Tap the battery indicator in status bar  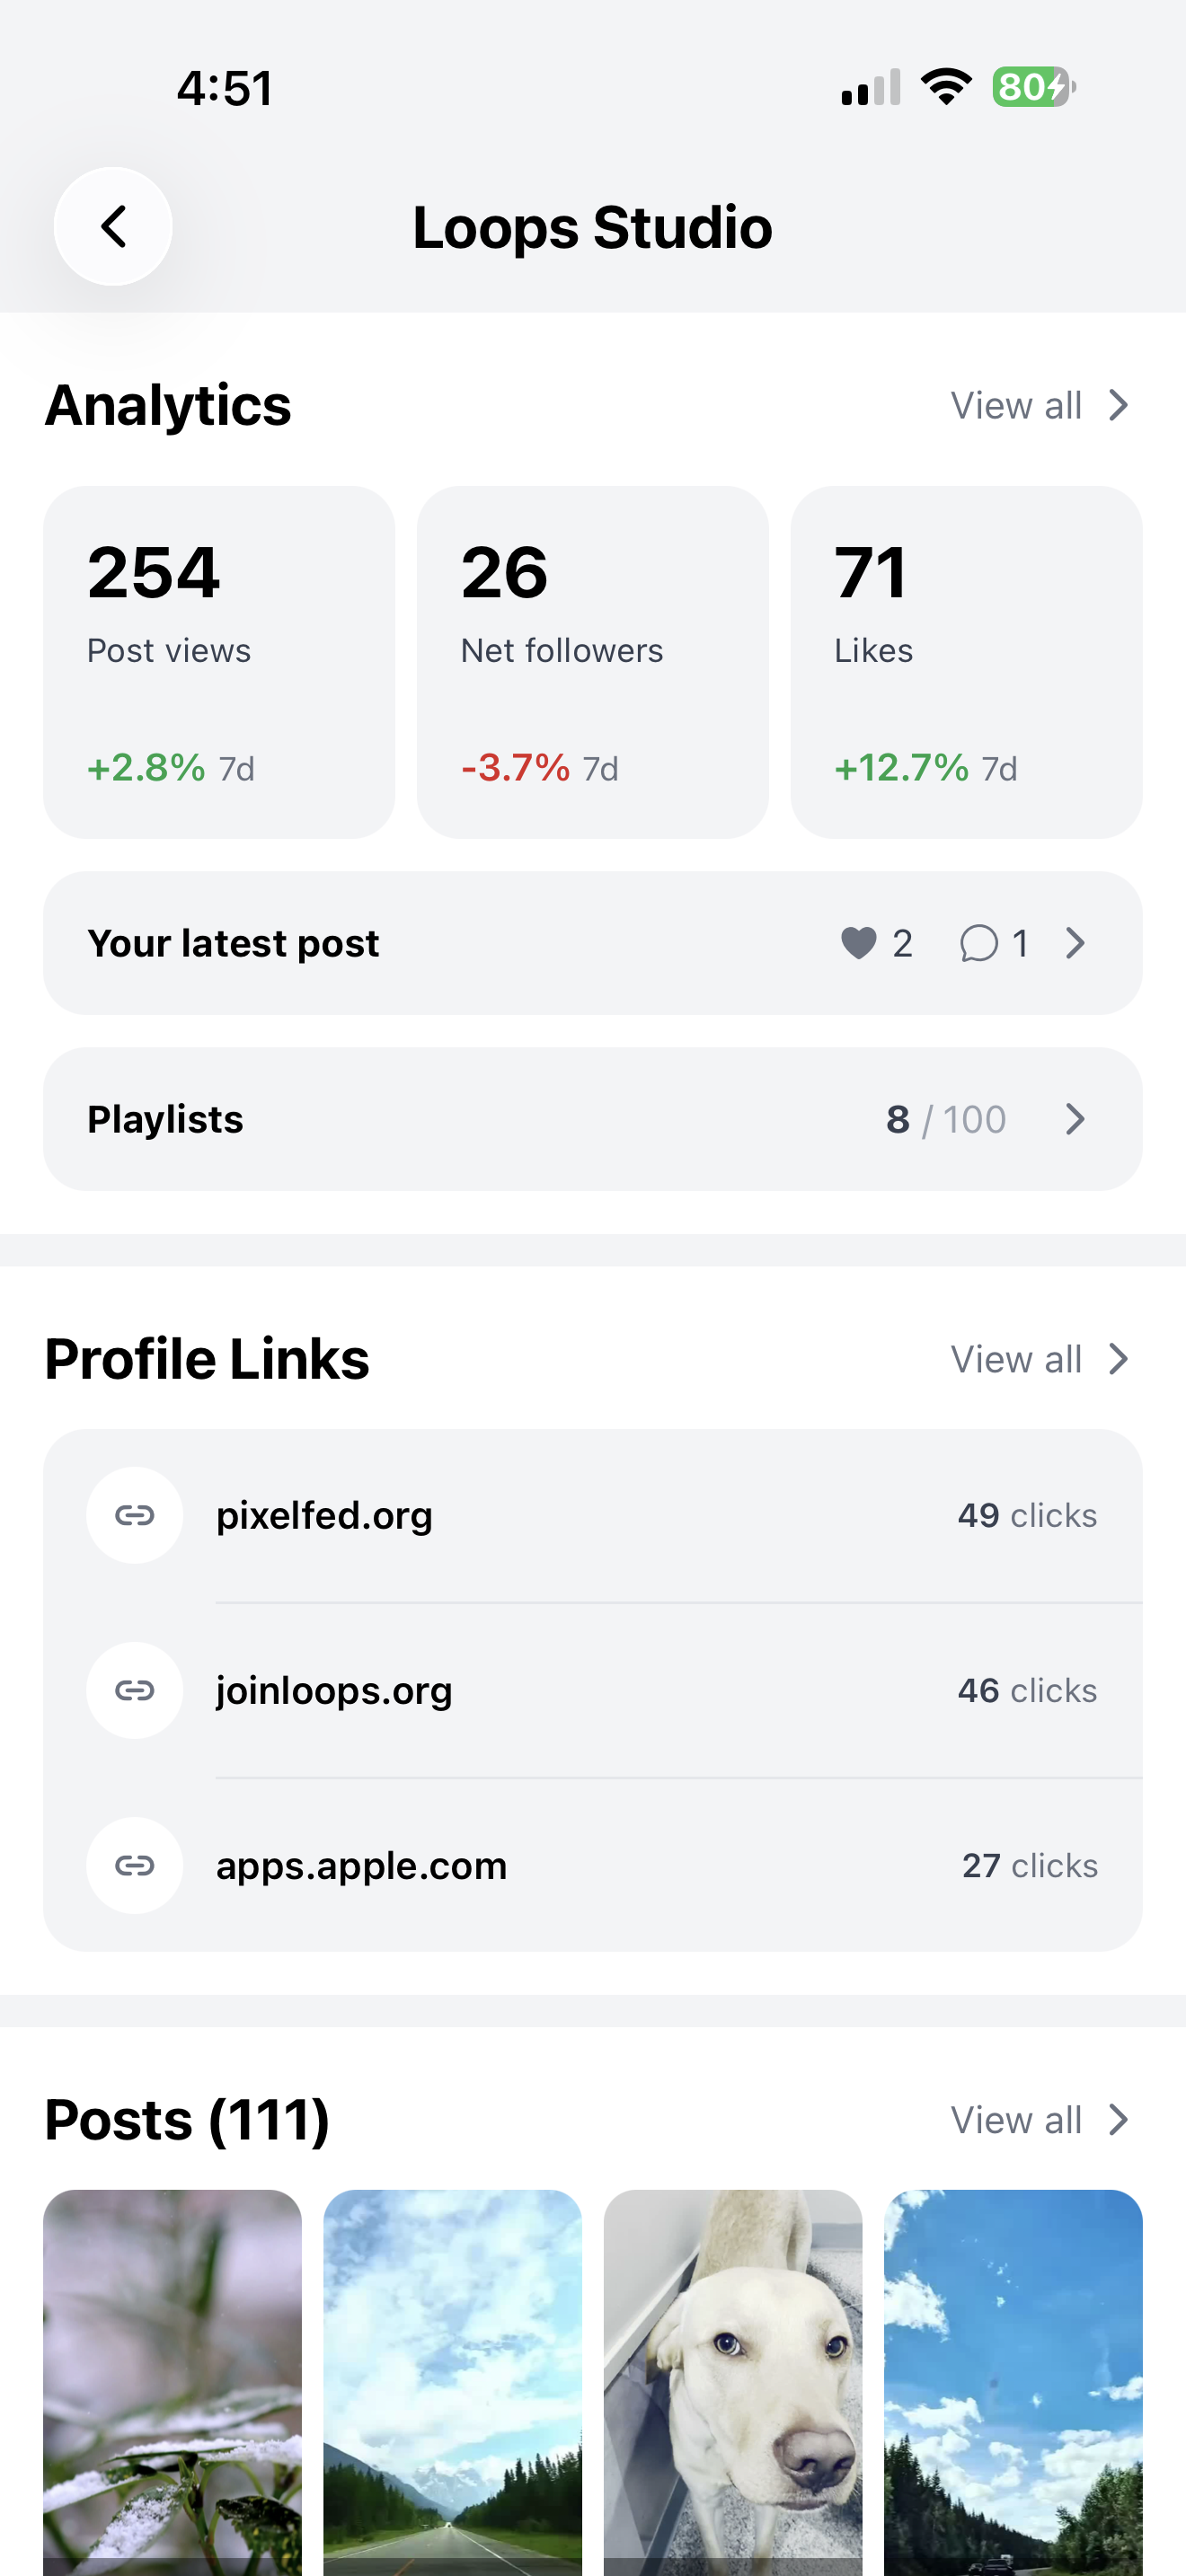click(x=1034, y=87)
